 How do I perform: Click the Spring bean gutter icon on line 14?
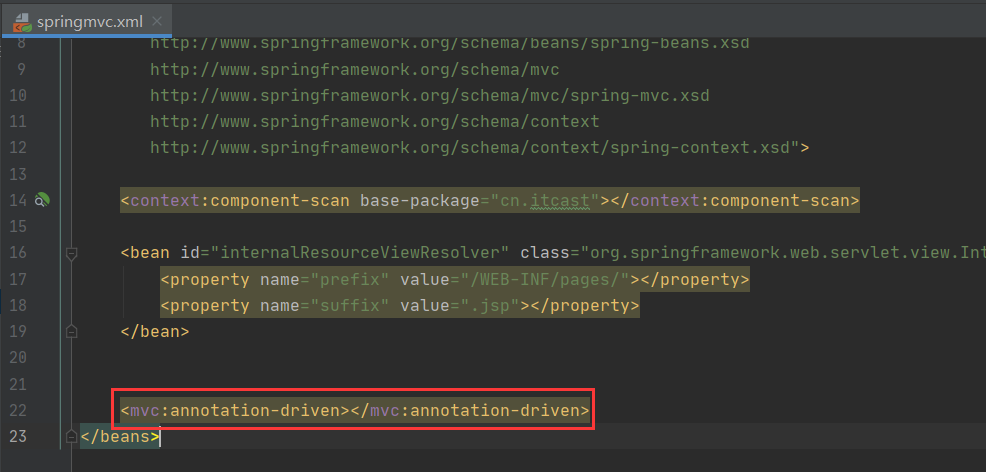(42, 200)
